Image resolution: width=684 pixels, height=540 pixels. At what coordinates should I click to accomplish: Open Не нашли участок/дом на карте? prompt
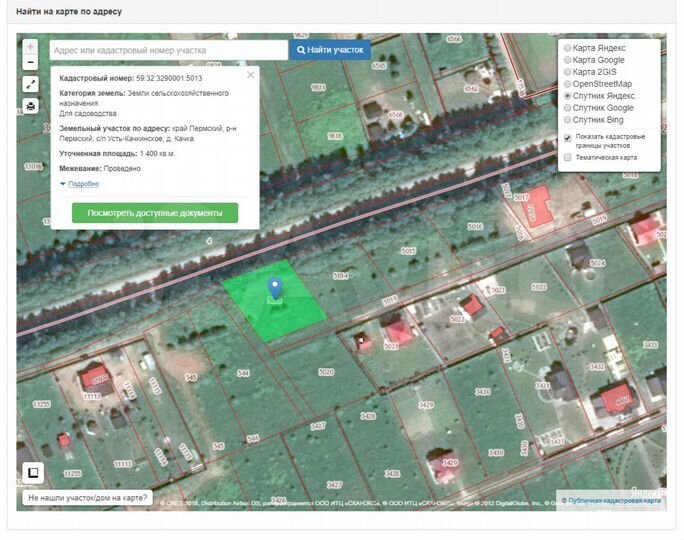88,497
